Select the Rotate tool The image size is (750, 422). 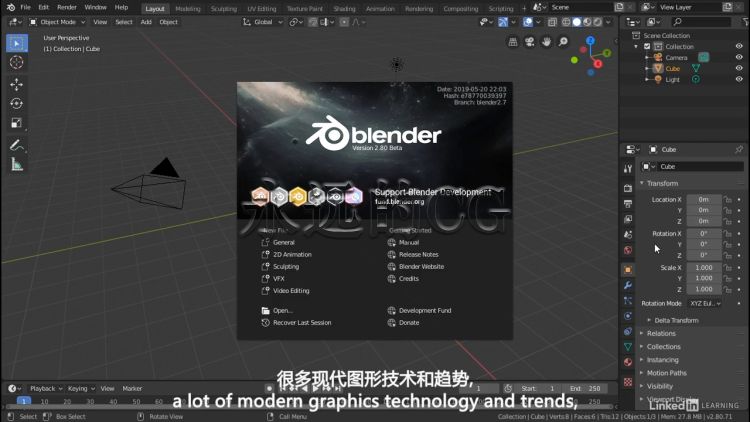click(17, 104)
